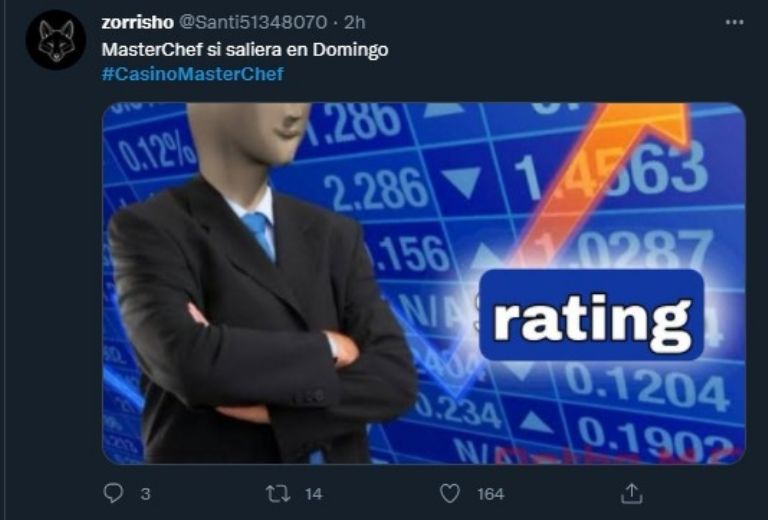The image size is (768, 520).
Task: Open the three-dot more options menu
Action: [x=734, y=22]
